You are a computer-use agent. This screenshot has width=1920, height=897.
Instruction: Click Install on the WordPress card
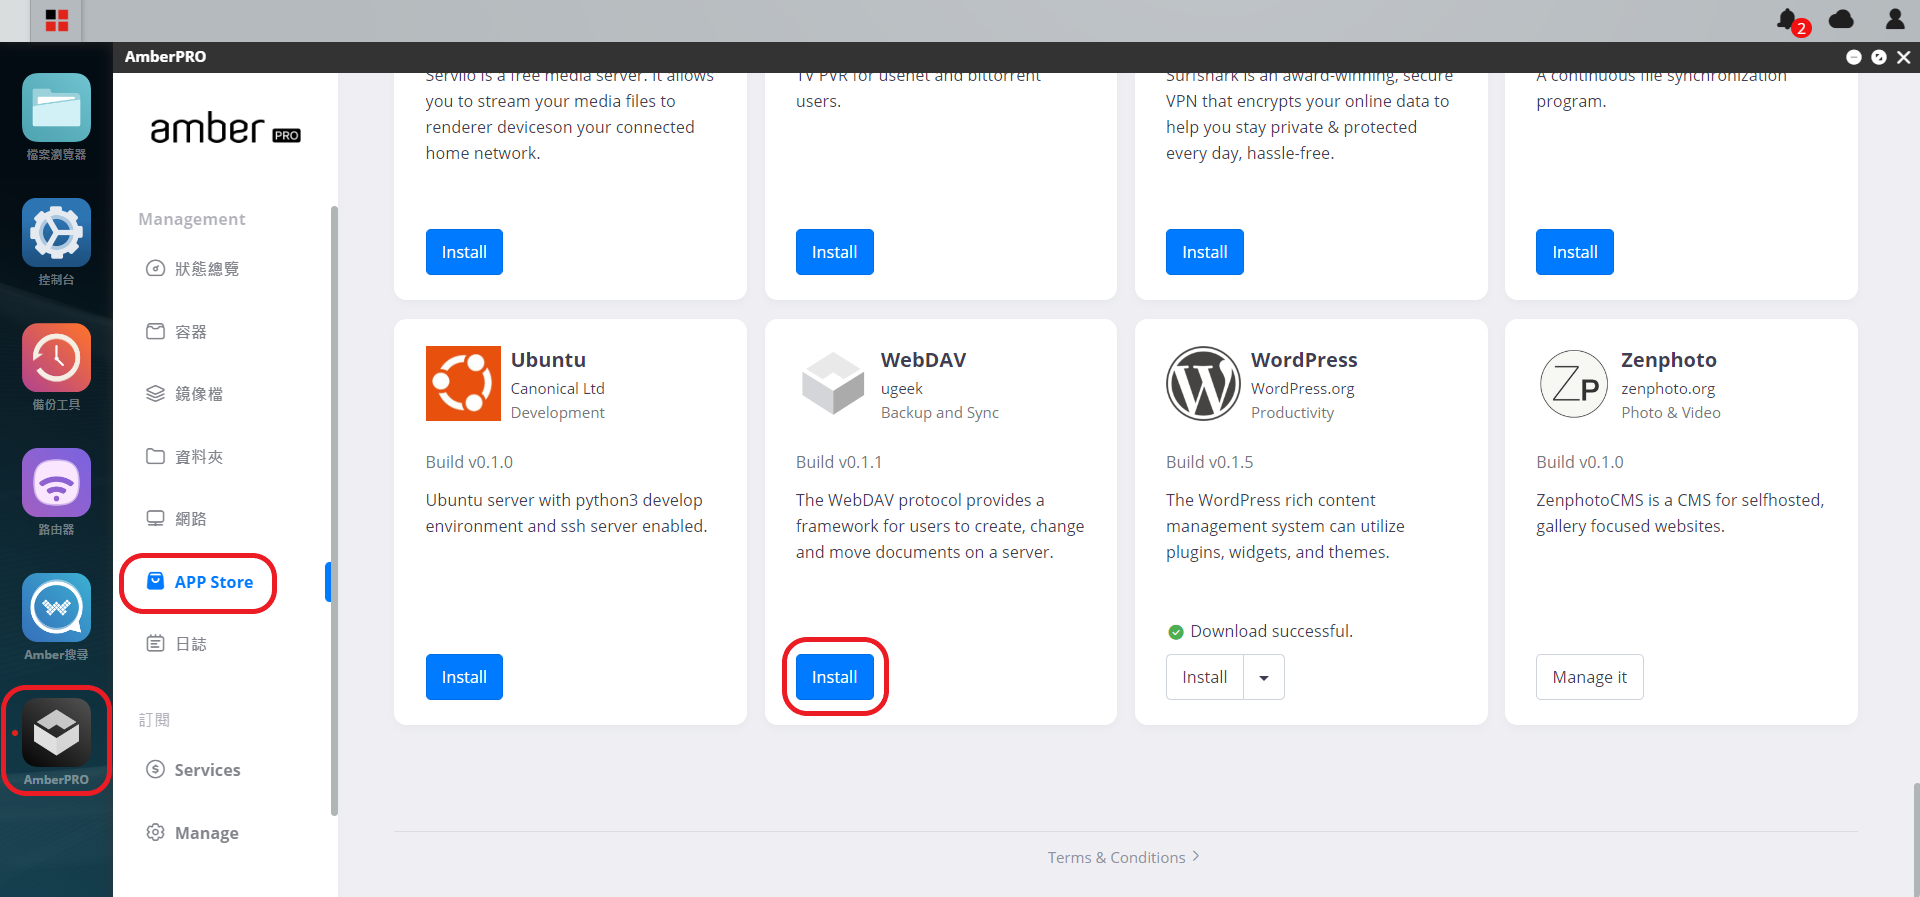1204,677
